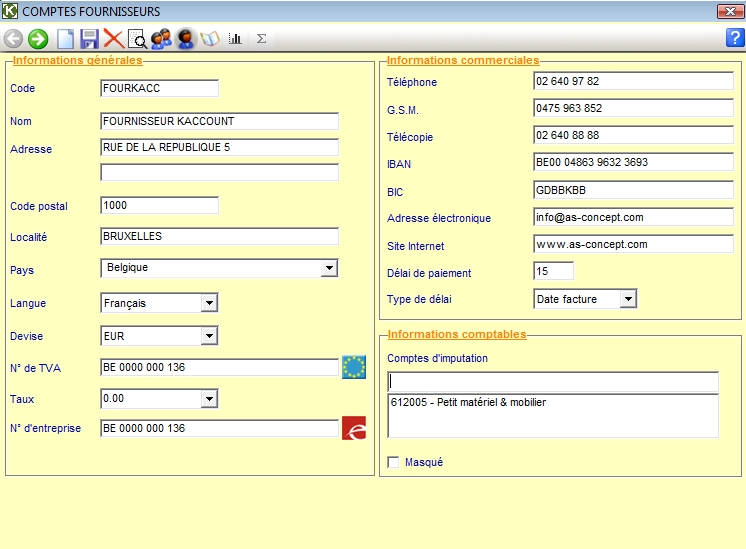The image size is (746, 549).
Task: Open help with question mark icon
Action: pyautogui.click(x=734, y=38)
